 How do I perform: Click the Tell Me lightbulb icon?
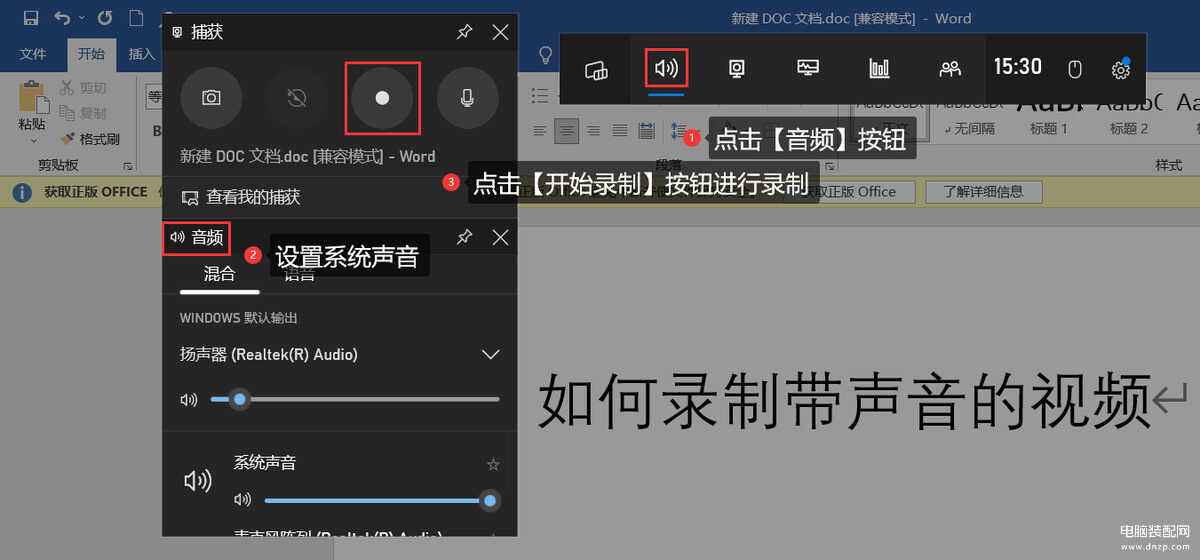click(x=546, y=54)
